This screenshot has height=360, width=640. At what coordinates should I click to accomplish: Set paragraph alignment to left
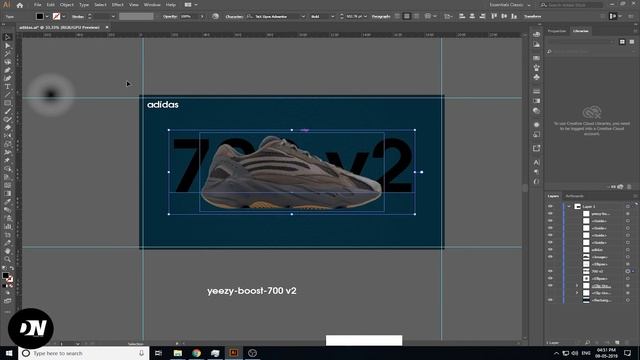(x=398, y=16)
